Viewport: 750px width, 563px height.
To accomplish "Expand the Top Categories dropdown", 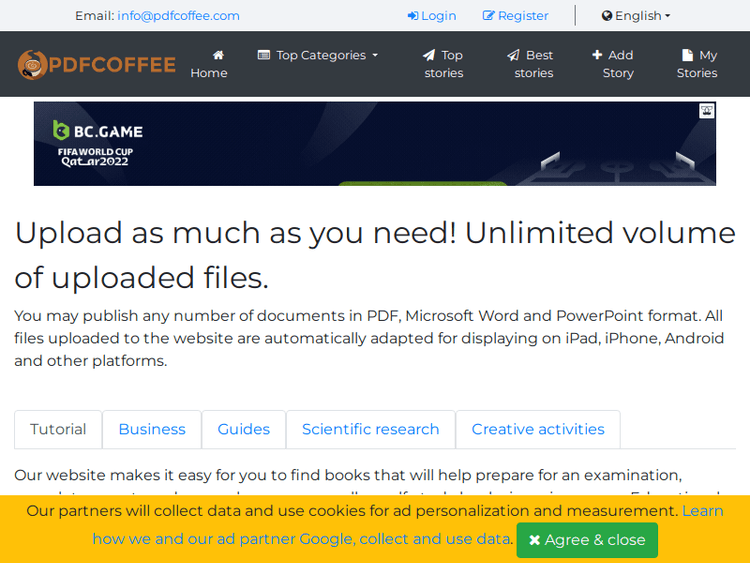I will click(x=318, y=55).
